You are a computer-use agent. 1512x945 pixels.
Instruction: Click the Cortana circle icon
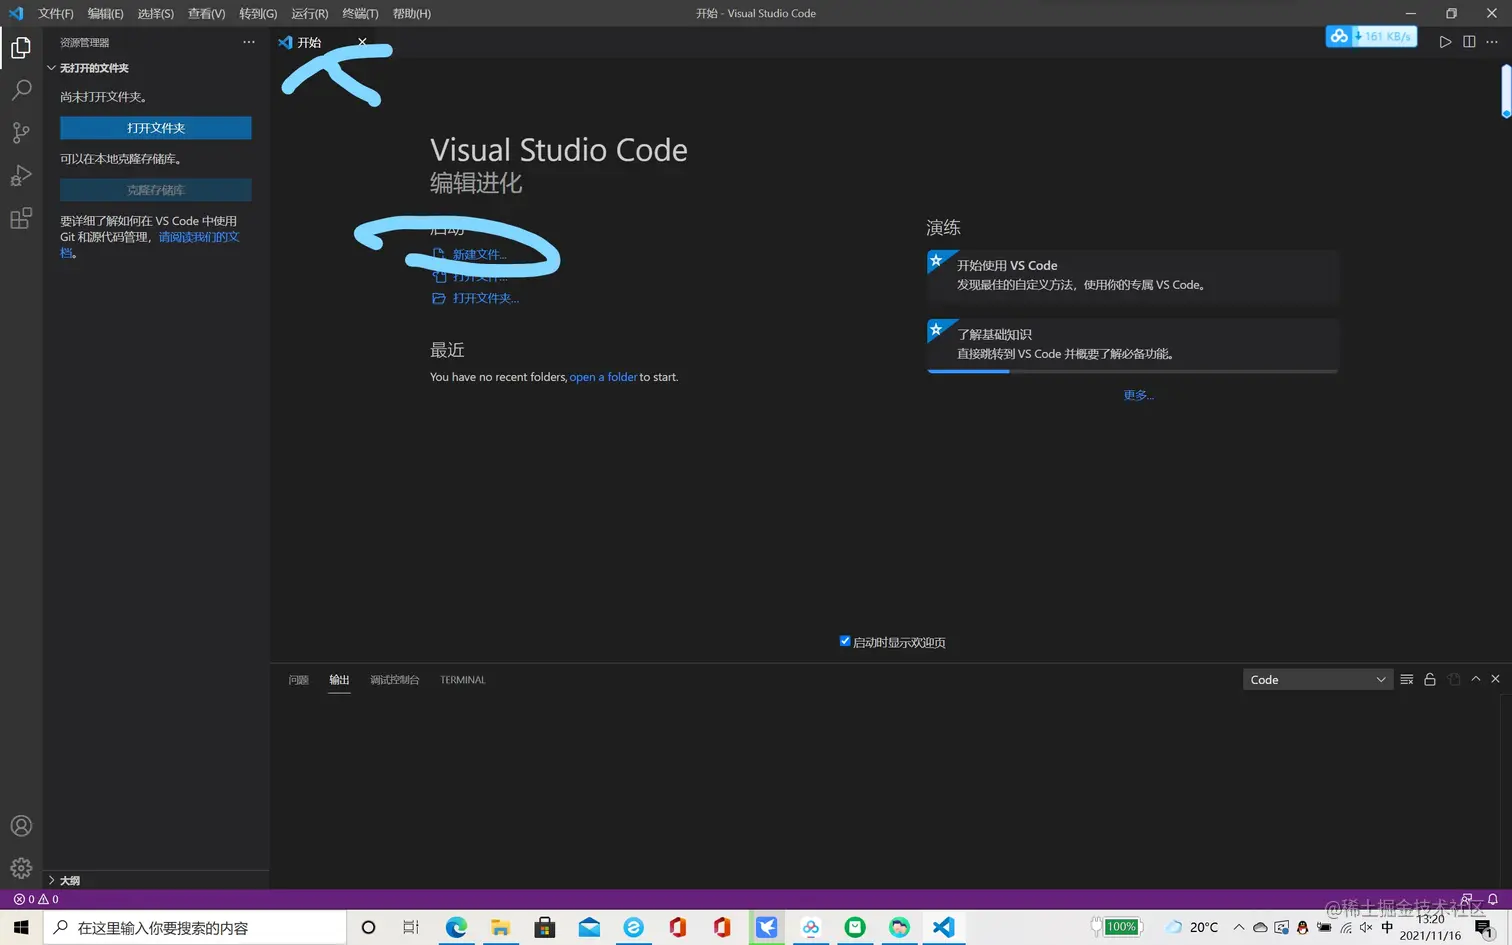(x=368, y=927)
